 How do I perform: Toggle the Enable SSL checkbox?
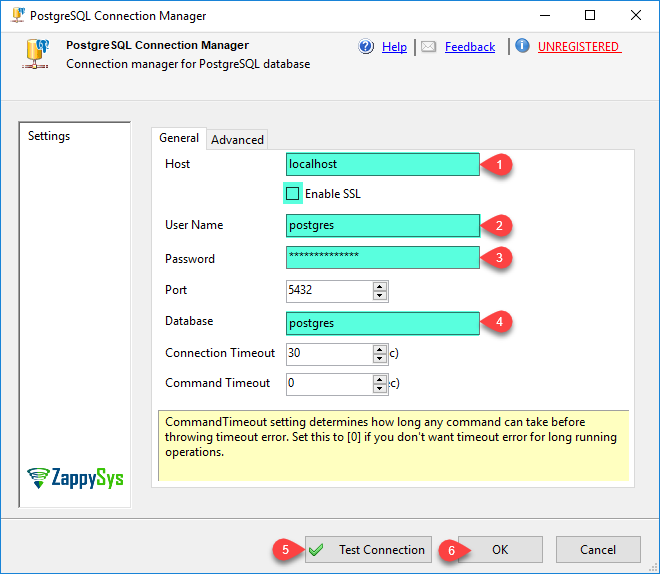[293, 194]
